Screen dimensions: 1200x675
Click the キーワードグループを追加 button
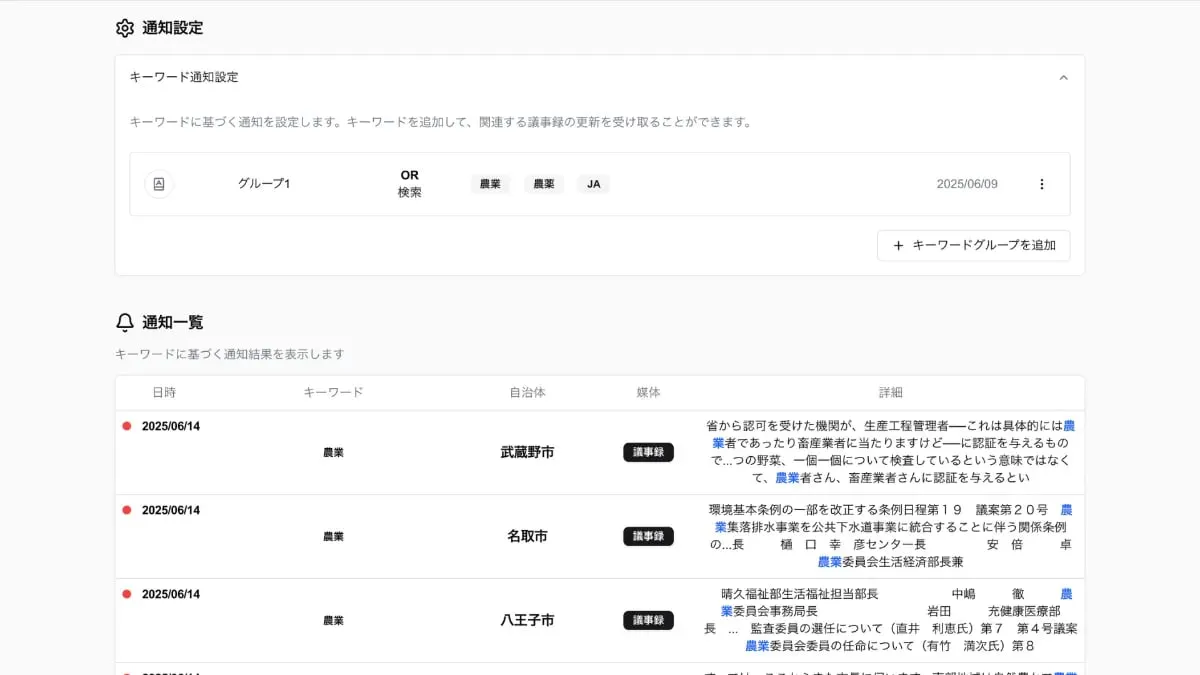click(972, 245)
